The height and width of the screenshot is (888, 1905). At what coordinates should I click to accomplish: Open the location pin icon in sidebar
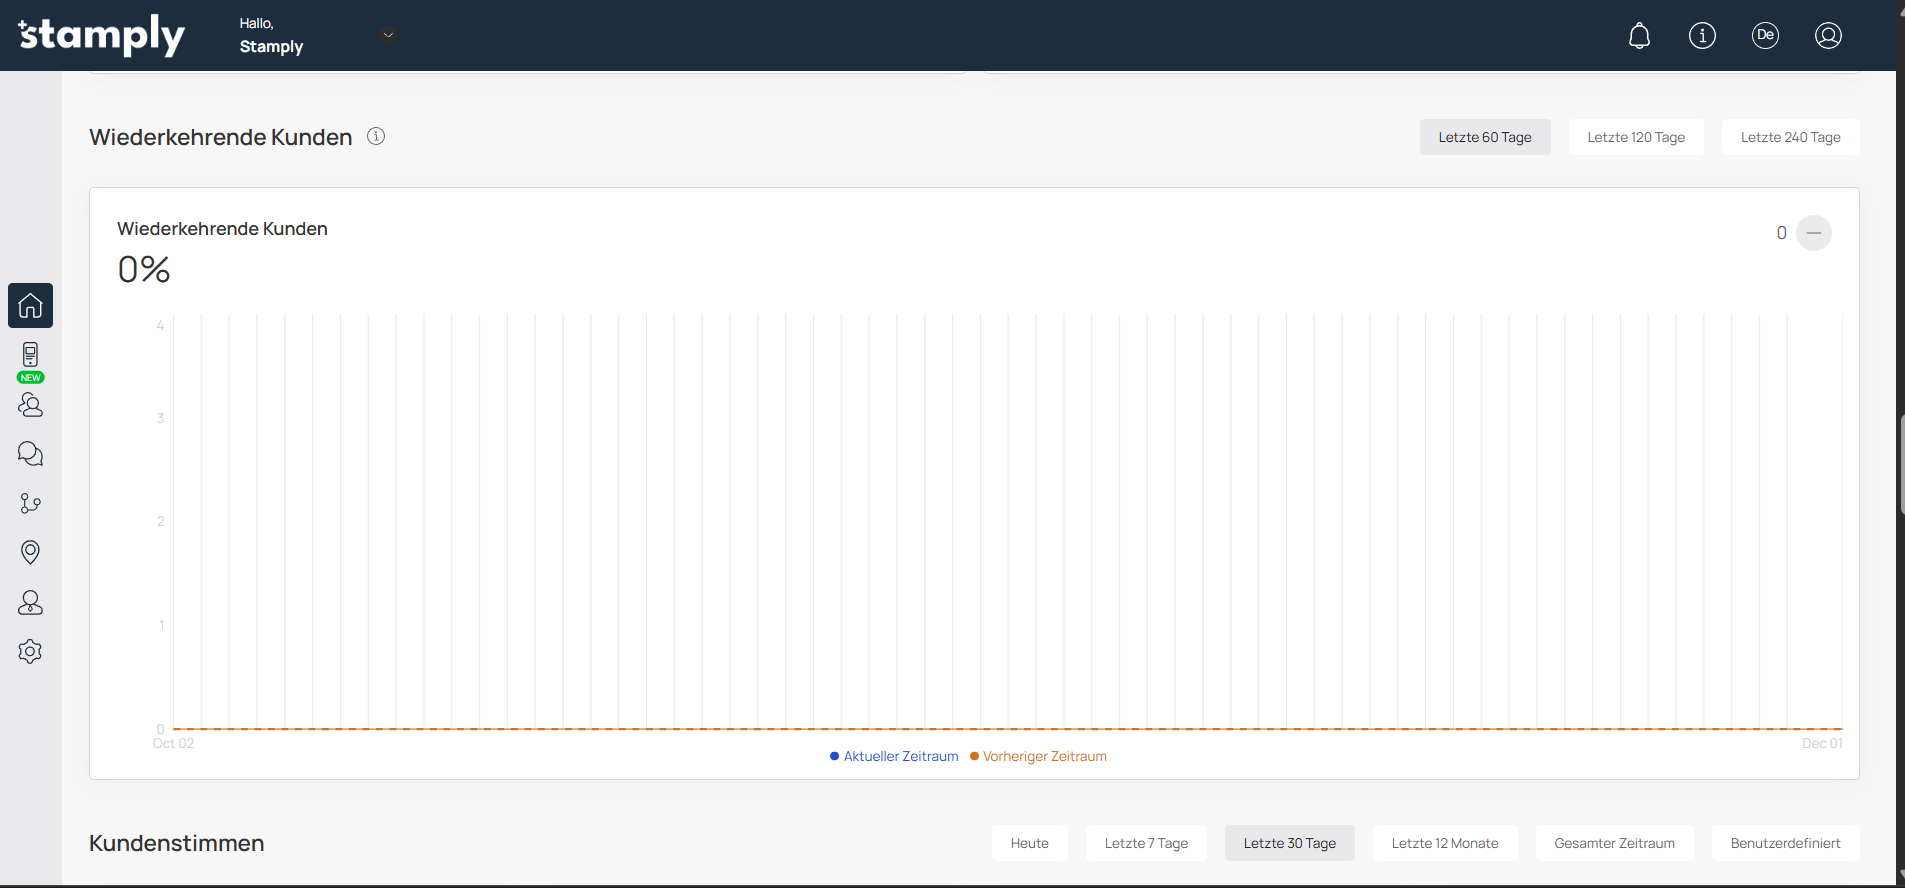(30, 552)
